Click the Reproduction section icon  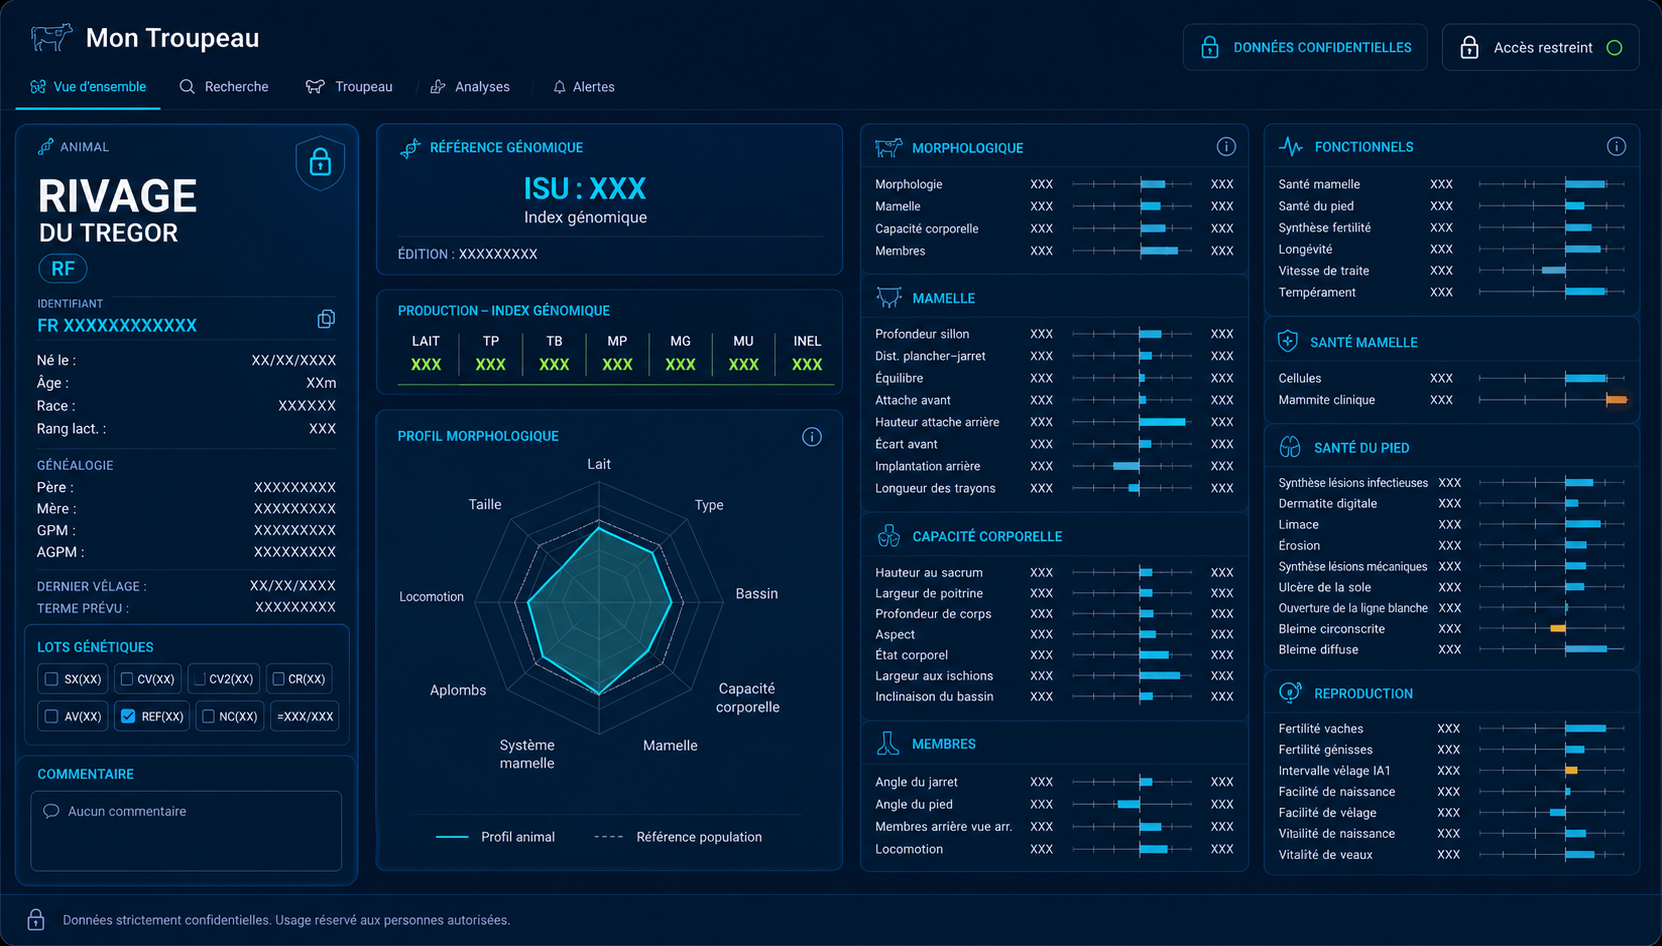[1290, 693]
